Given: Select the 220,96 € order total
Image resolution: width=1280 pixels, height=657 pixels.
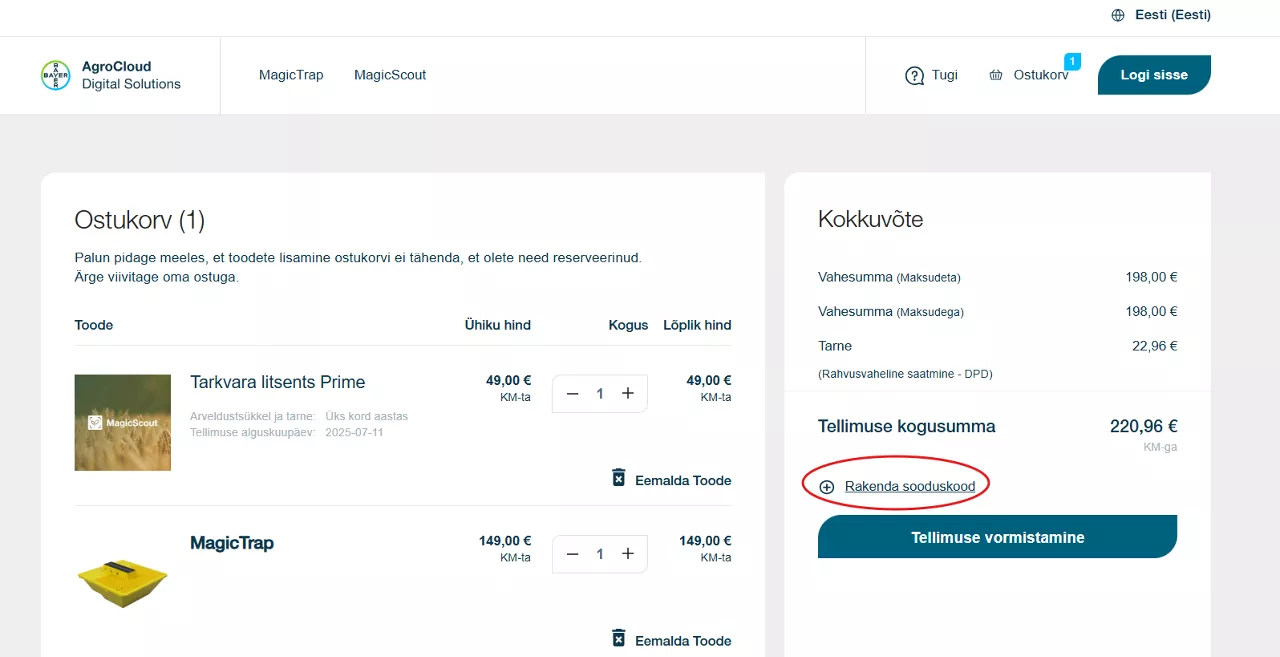Looking at the screenshot, I should point(1143,426).
